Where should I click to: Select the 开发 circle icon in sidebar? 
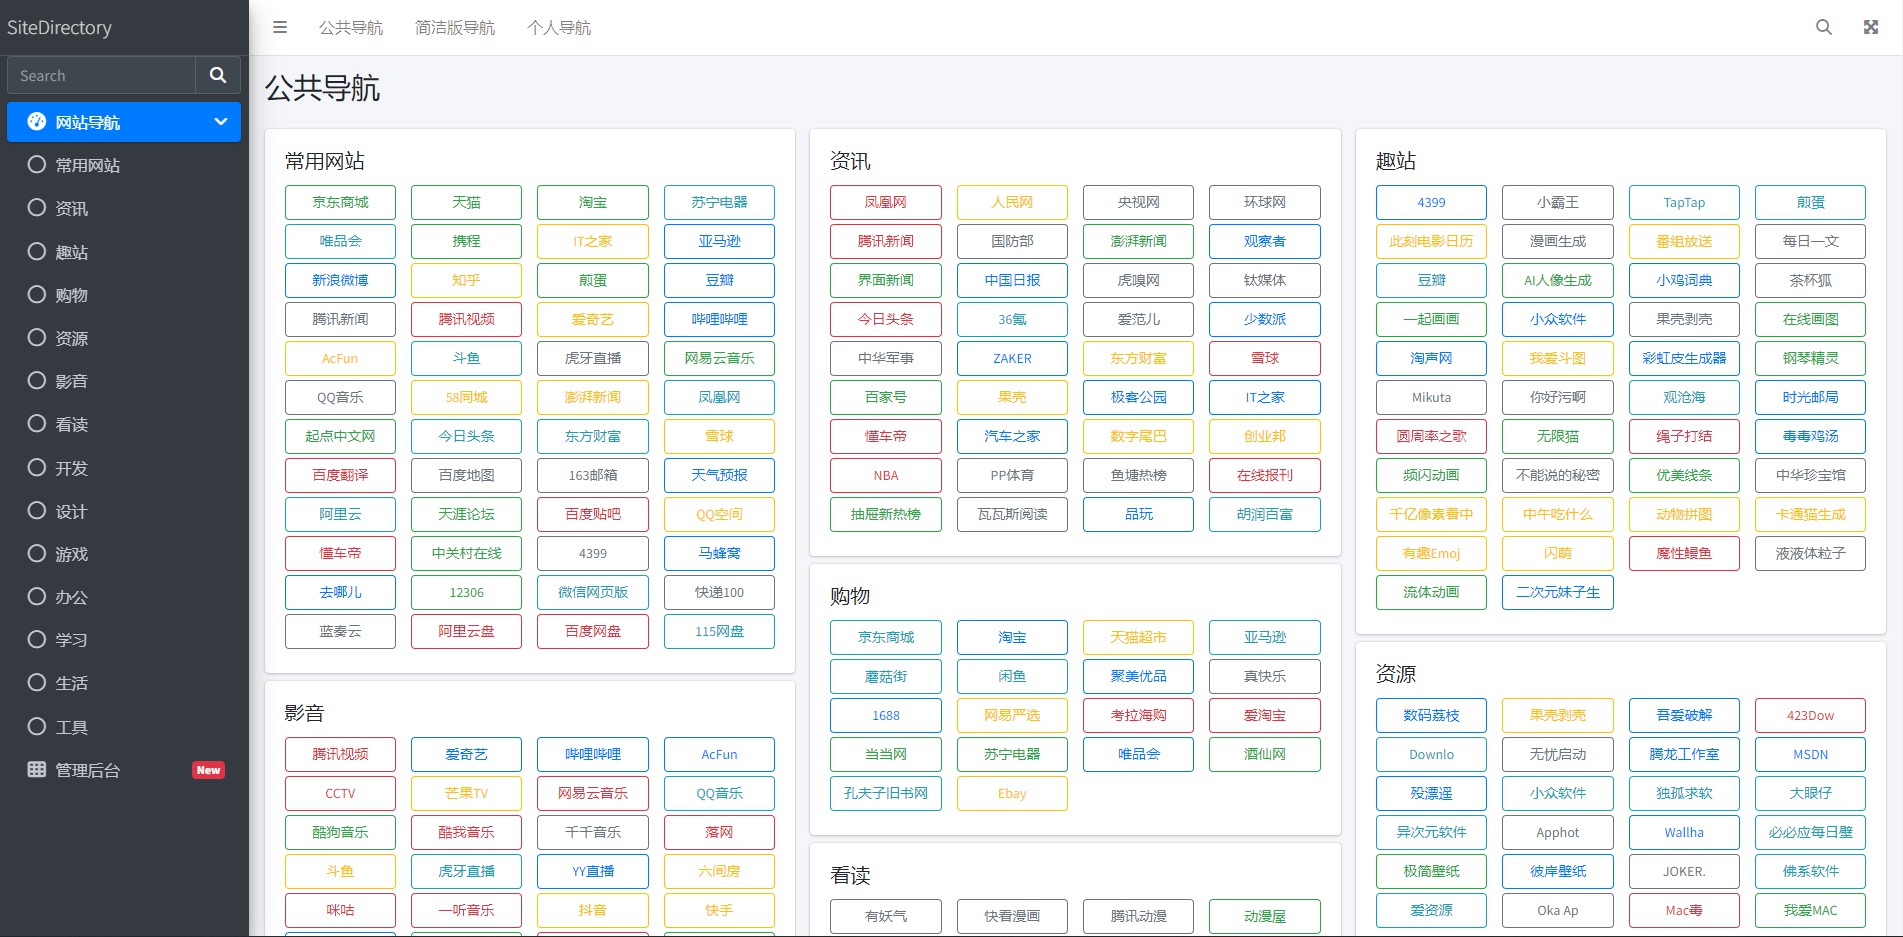click(x=37, y=467)
